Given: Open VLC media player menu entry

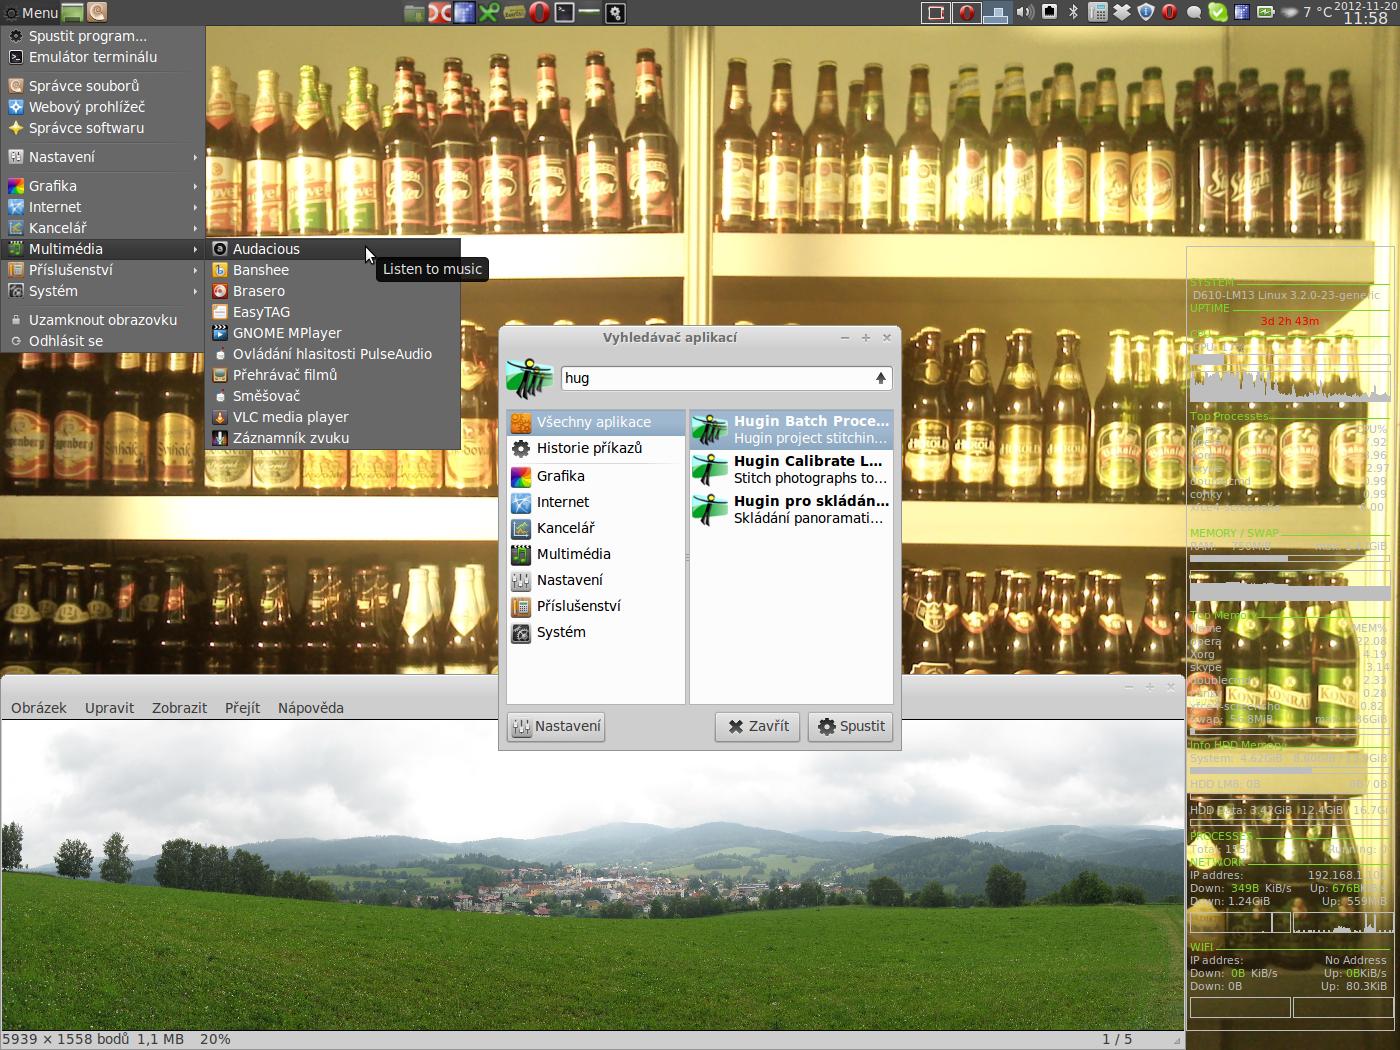Looking at the screenshot, I should coord(290,417).
